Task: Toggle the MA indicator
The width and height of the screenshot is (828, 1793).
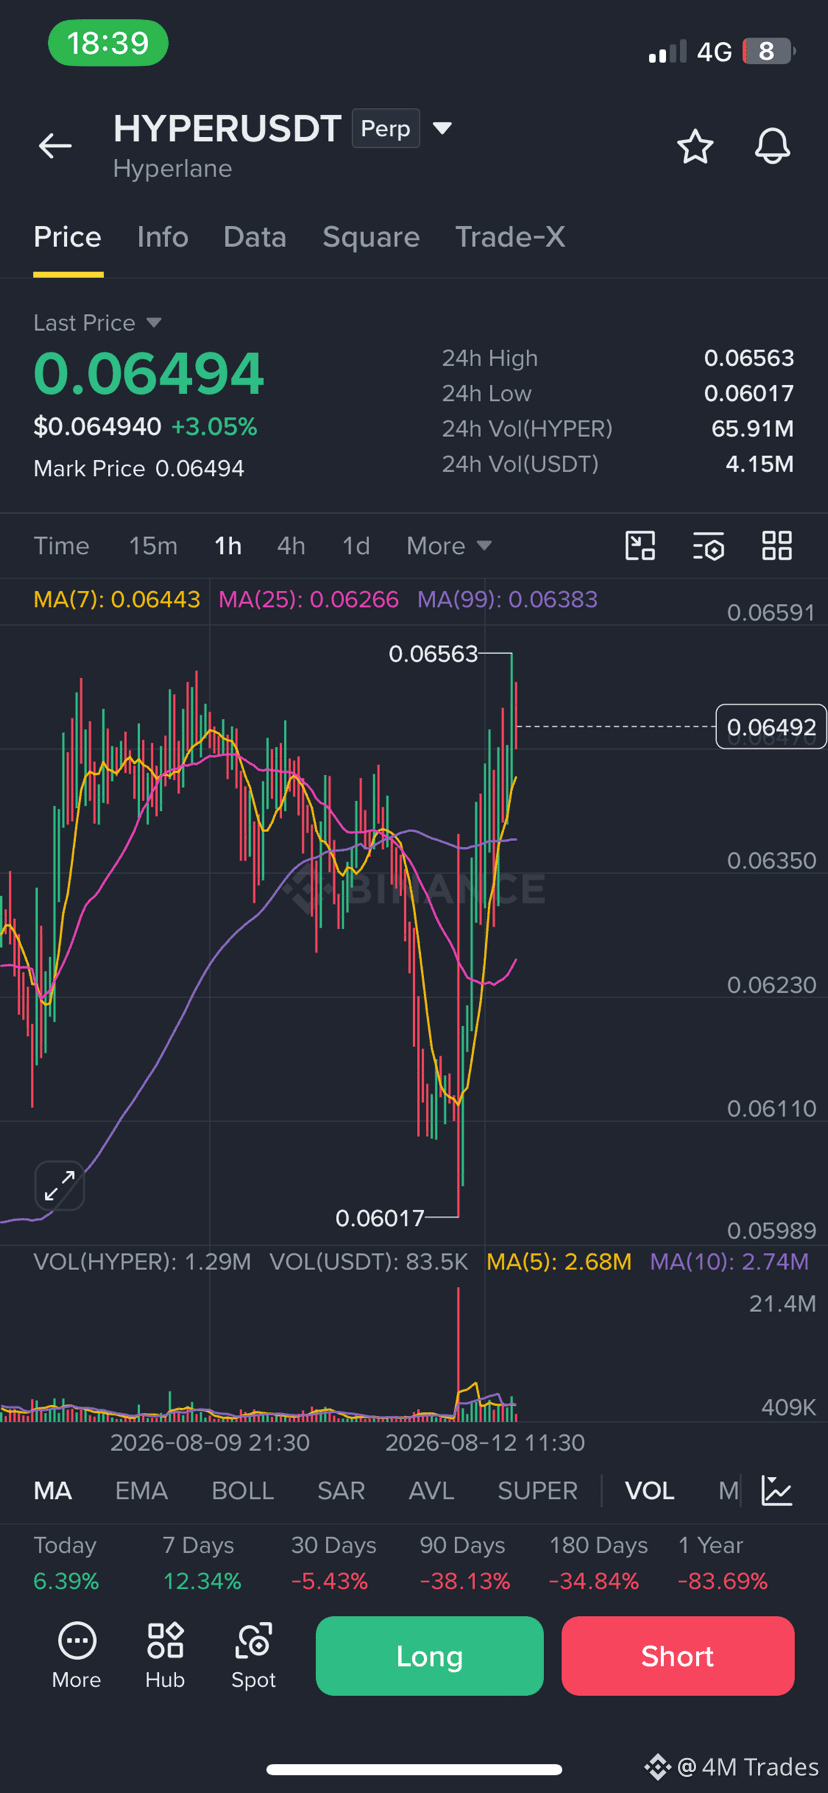Action: point(53,1491)
